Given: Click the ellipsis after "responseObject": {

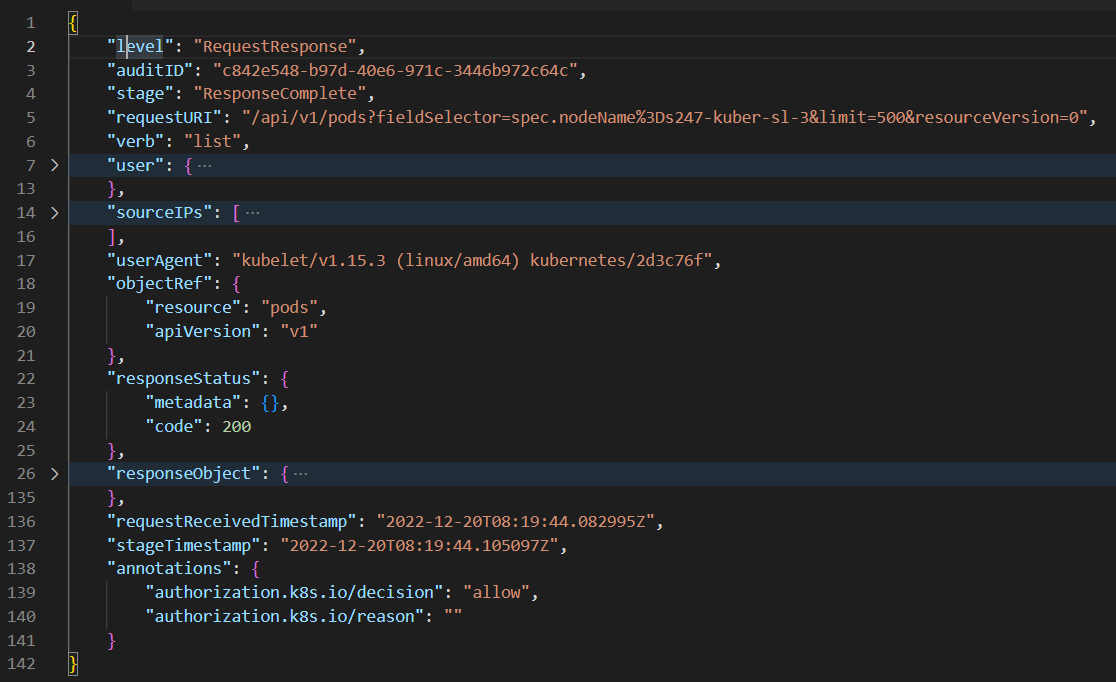Looking at the screenshot, I should coord(300,474).
